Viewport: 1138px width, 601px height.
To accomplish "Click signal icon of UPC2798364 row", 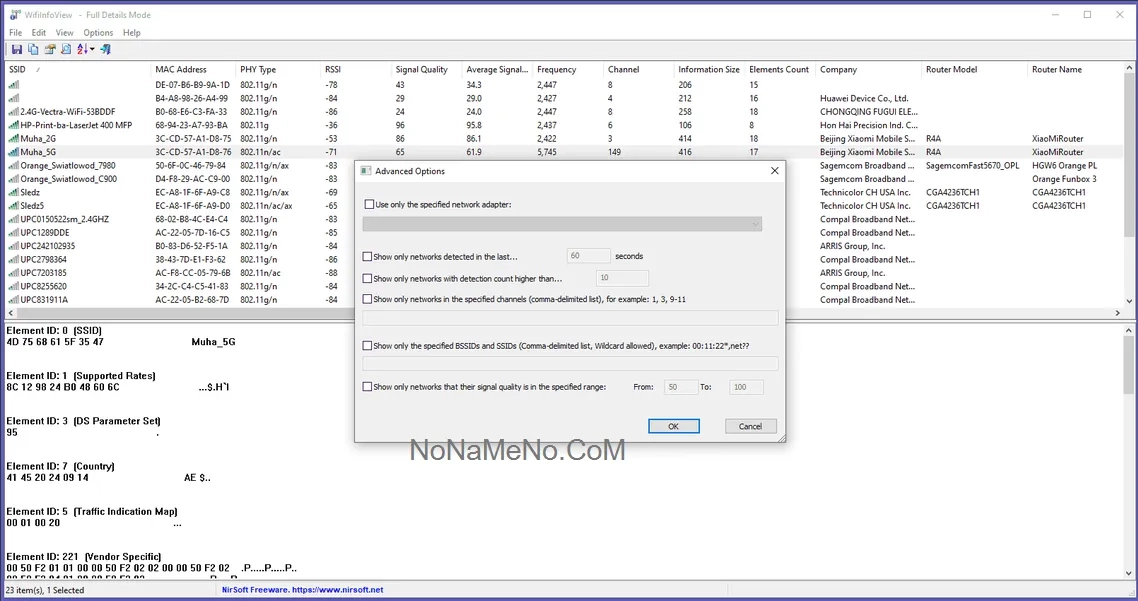I will pos(14,260).
